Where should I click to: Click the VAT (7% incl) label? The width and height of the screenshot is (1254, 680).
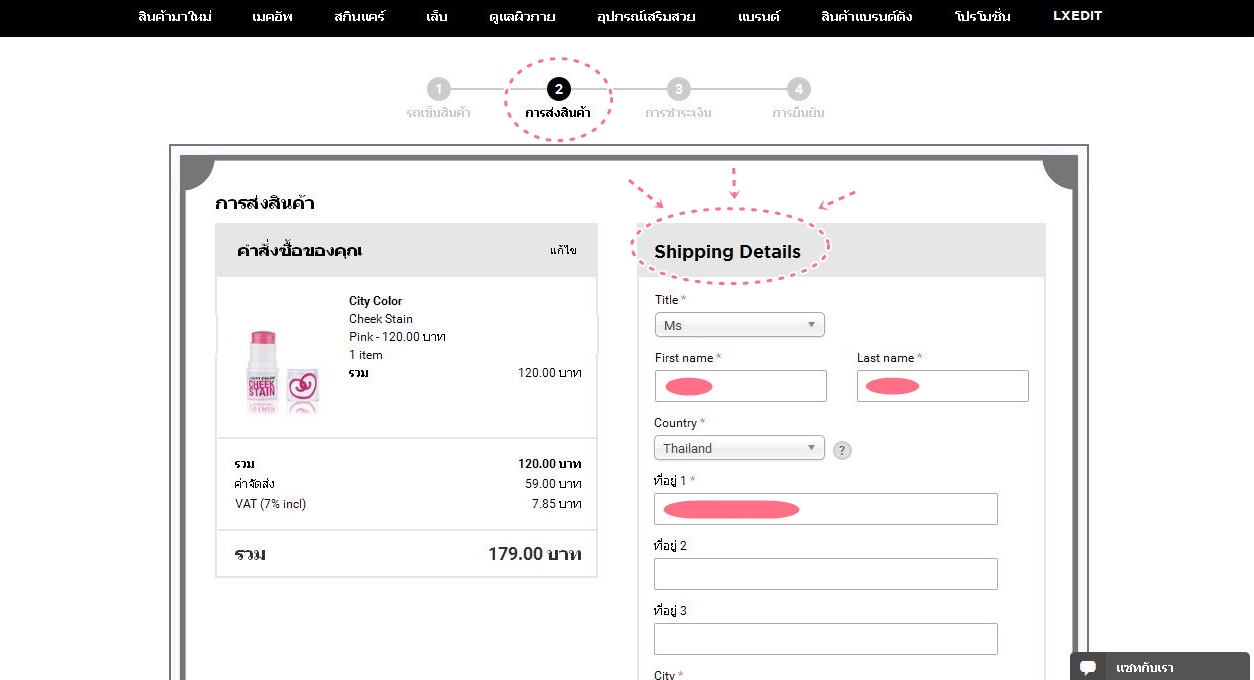click(271, 504)
